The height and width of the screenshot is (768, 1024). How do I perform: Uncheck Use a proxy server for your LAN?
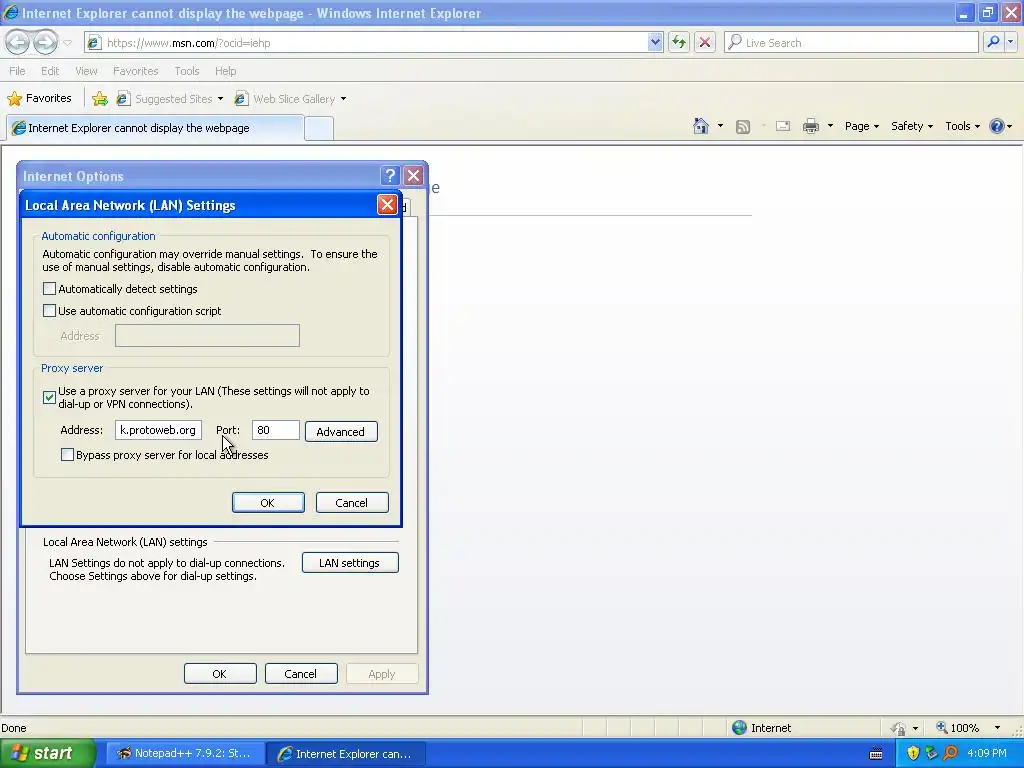[x=49, y=397]
